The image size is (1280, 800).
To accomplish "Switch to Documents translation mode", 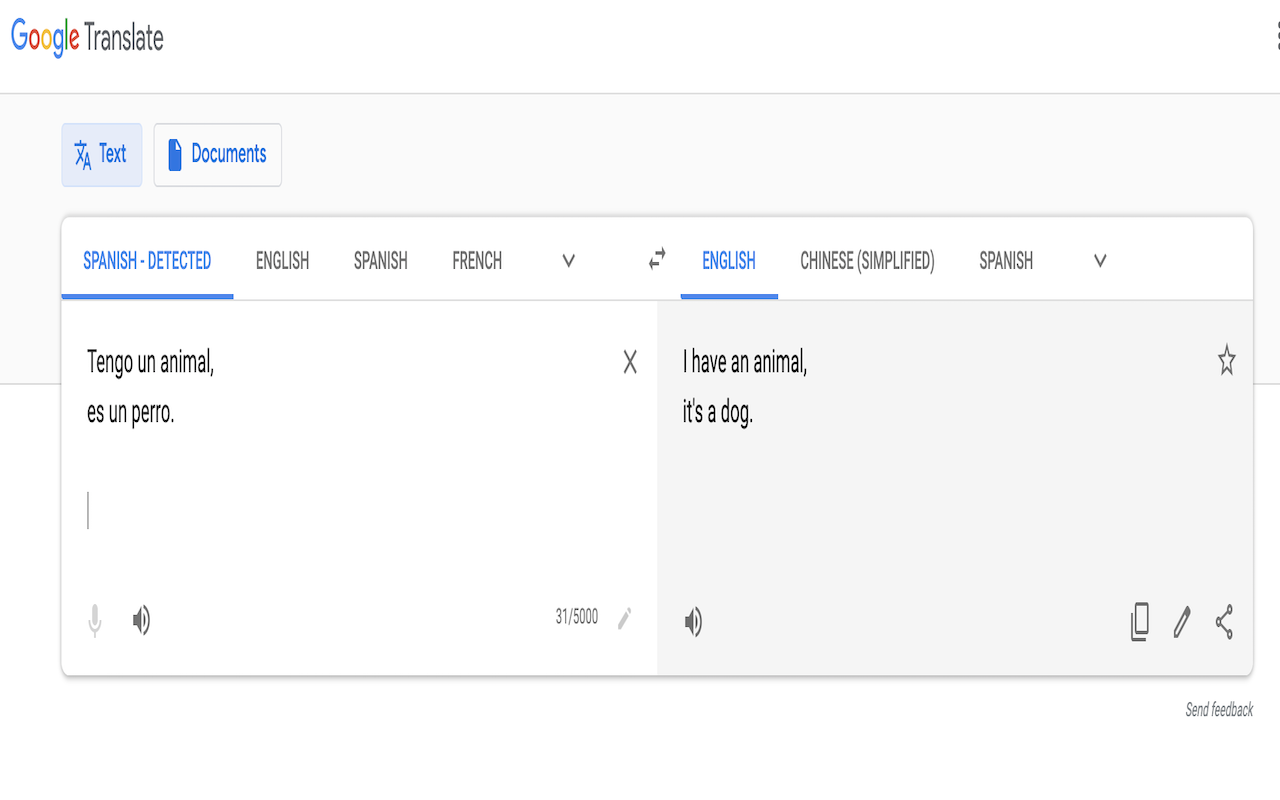I will (218, 155).
